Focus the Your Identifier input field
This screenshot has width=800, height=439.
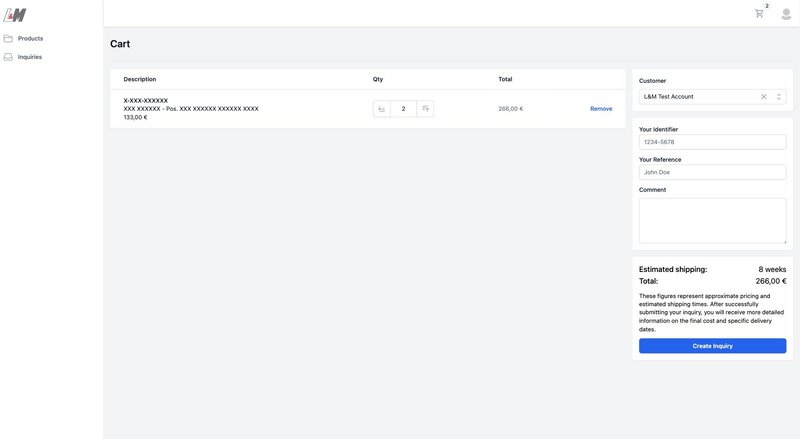[712, 142]
